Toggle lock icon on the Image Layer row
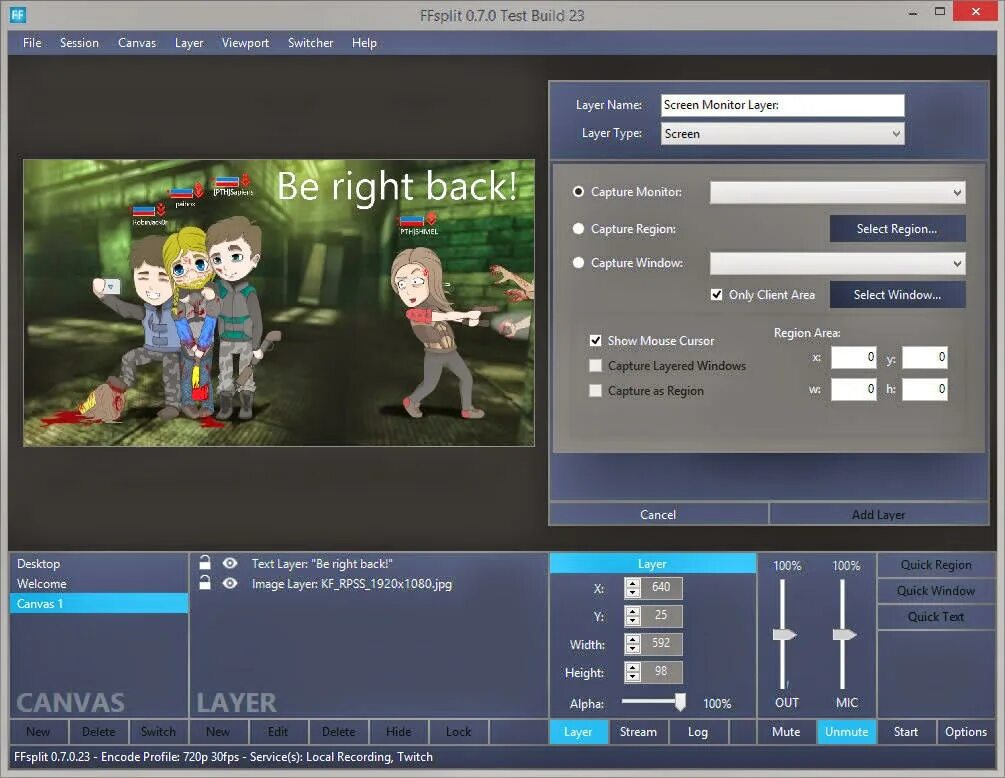Image resolution: width=1005 pixels, height=778 pixels. [x=204, y=583]
